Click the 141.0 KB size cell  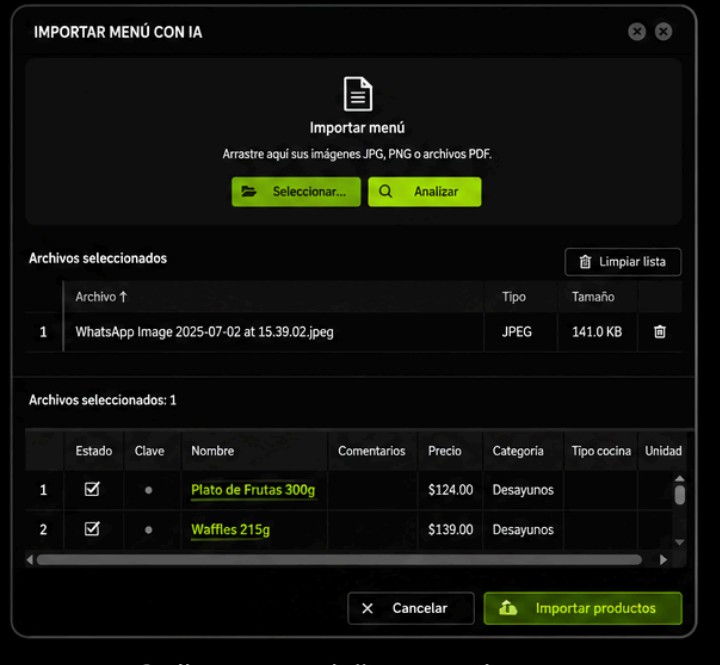pyautogui.click(x=596, y=332)
